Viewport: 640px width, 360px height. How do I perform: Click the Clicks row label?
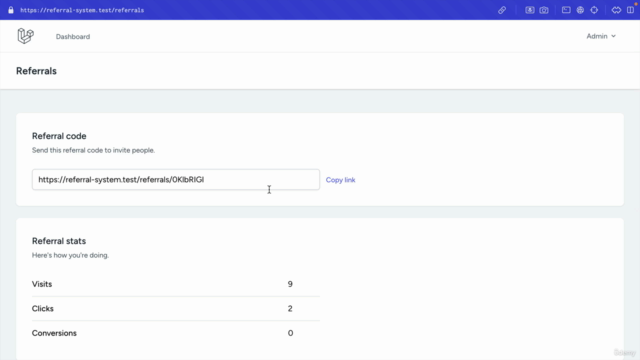coord(42,309)
